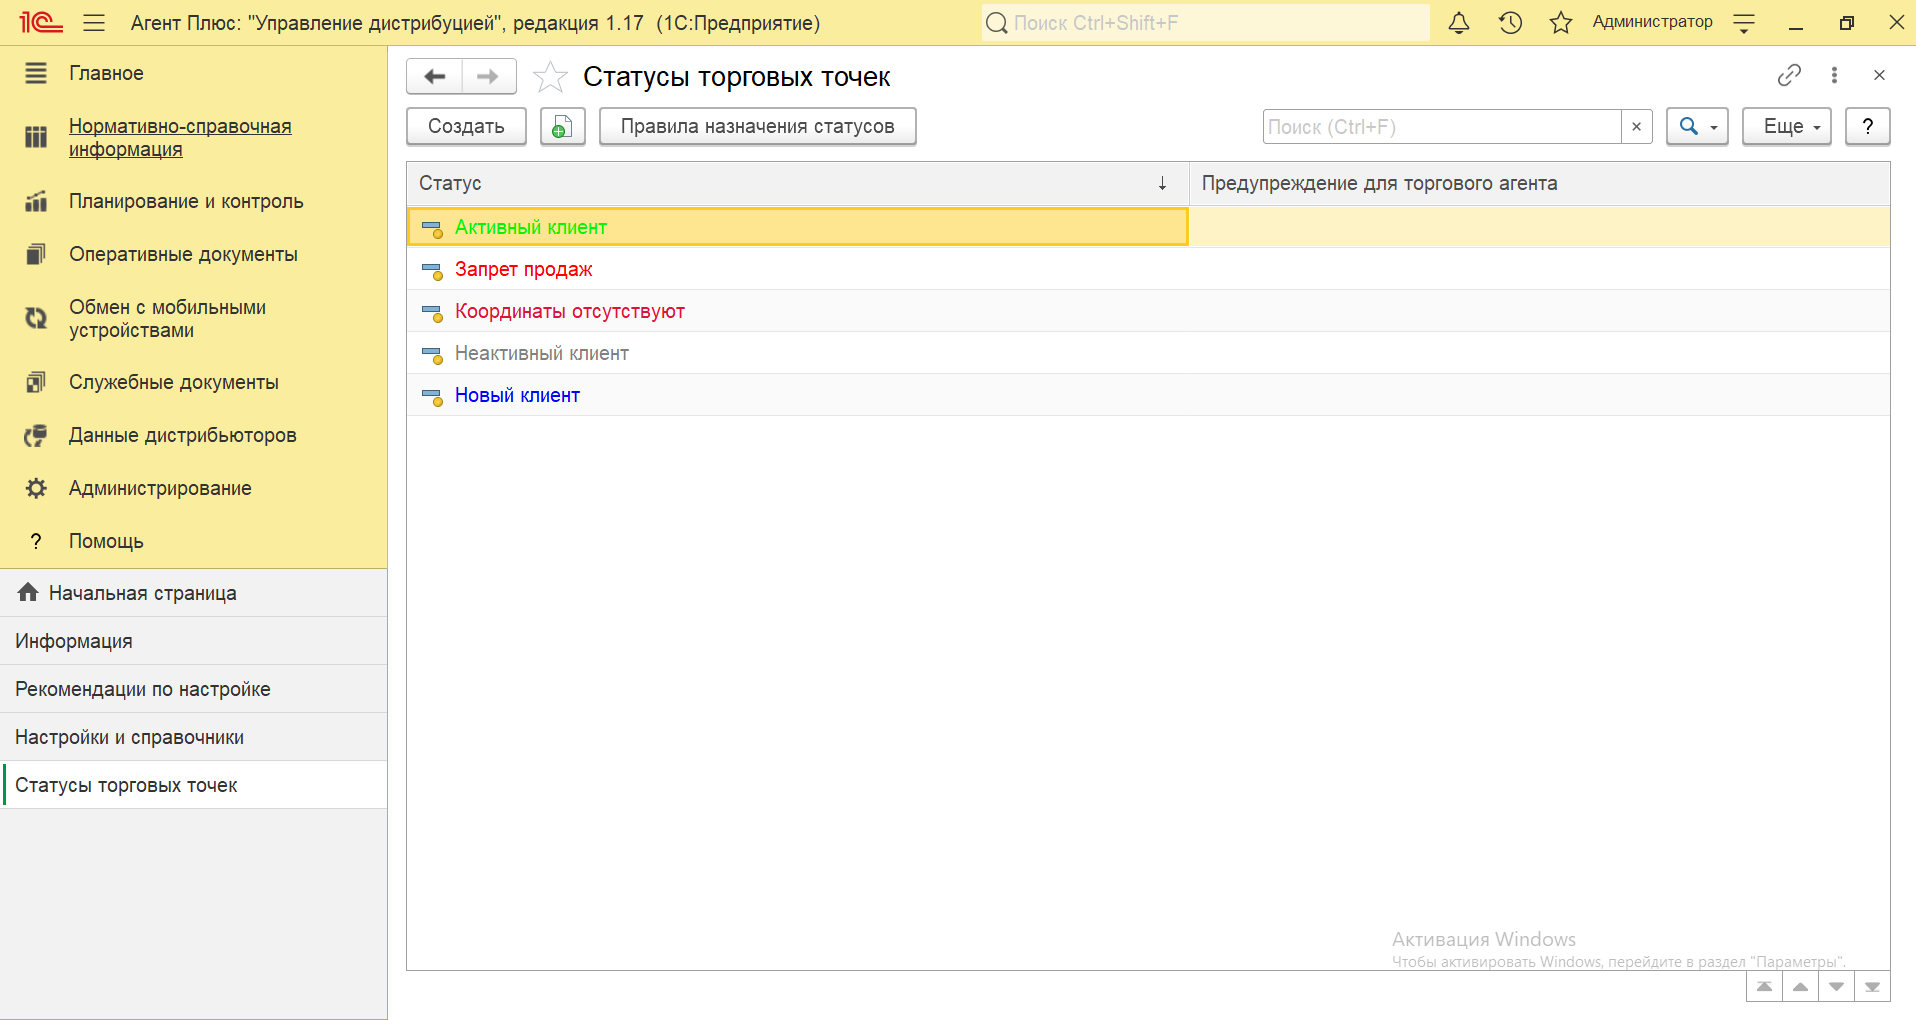Click Обмен с мобильными устройствами sync icon
Image resolution: width=1916 pixels, height=1020 pixels.
[36, 318]
